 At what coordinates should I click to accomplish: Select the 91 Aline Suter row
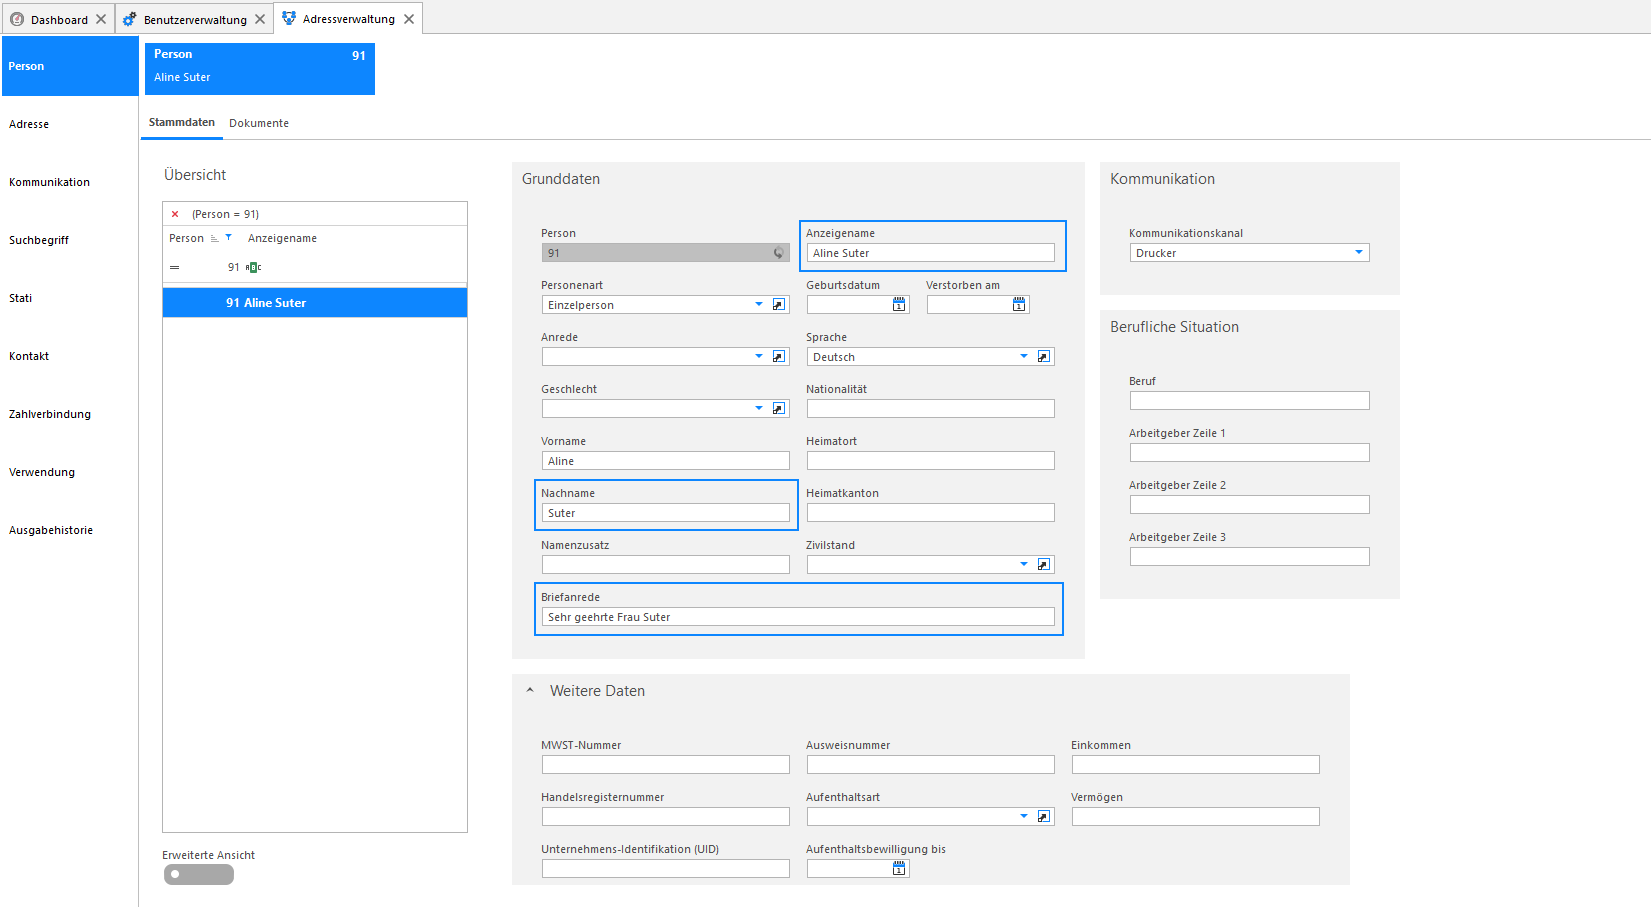click(x=315, y=303)
